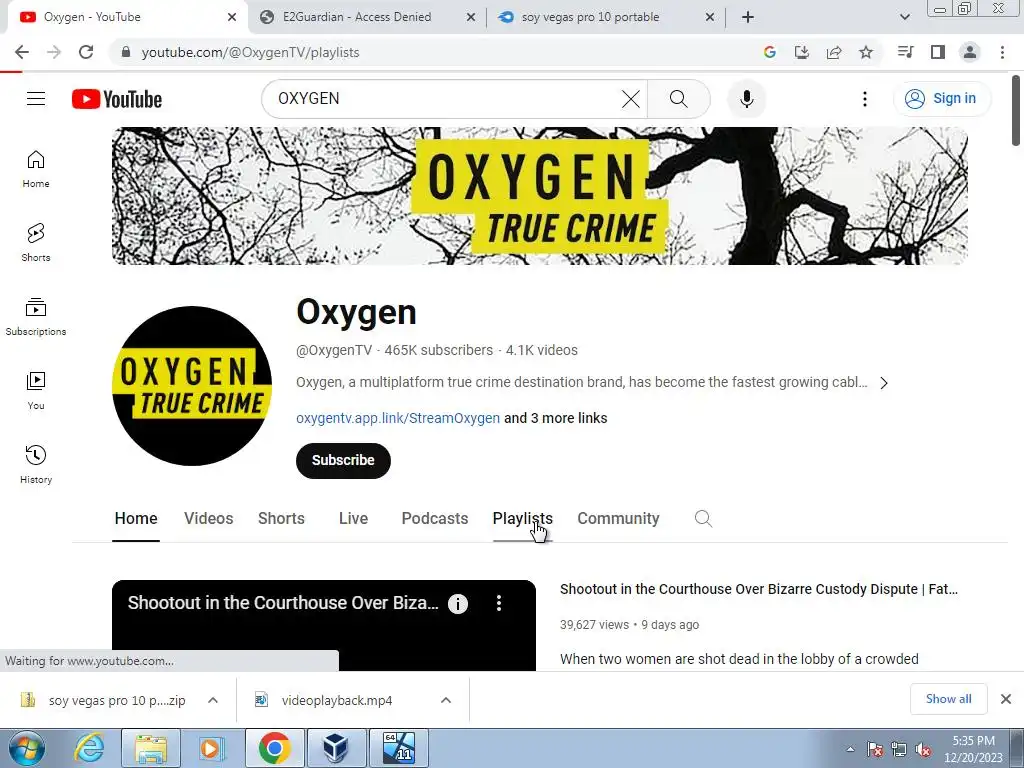Open new browser tab

[x=748, y=17]
